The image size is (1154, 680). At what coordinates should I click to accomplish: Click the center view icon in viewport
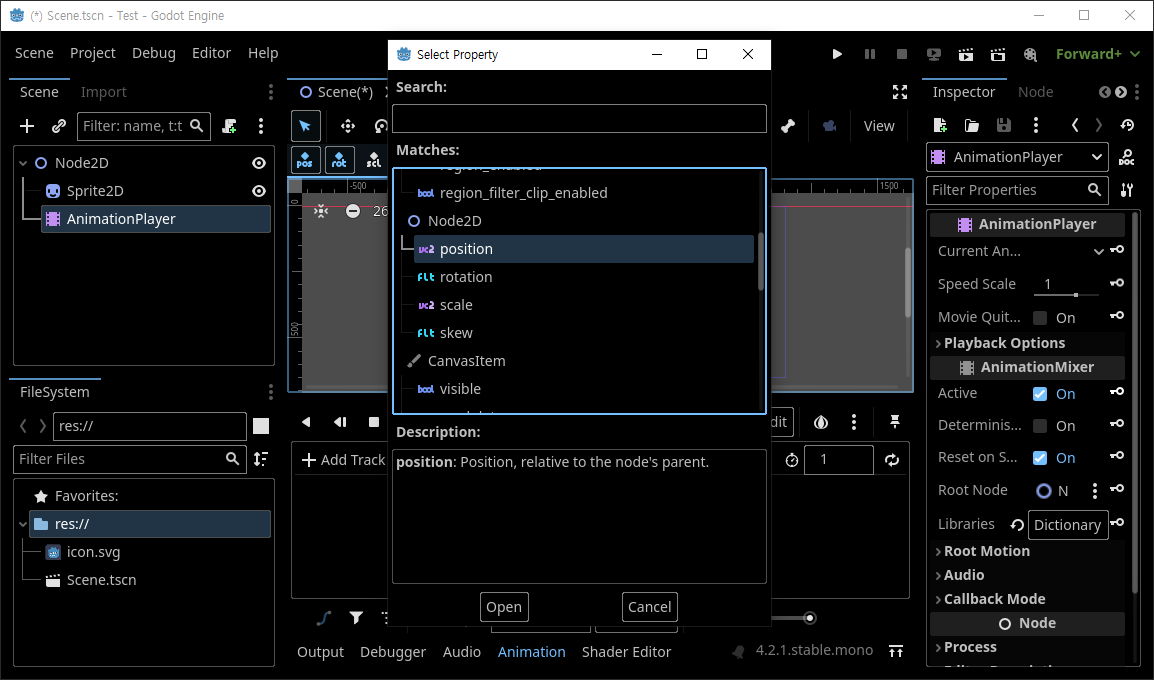321,211
